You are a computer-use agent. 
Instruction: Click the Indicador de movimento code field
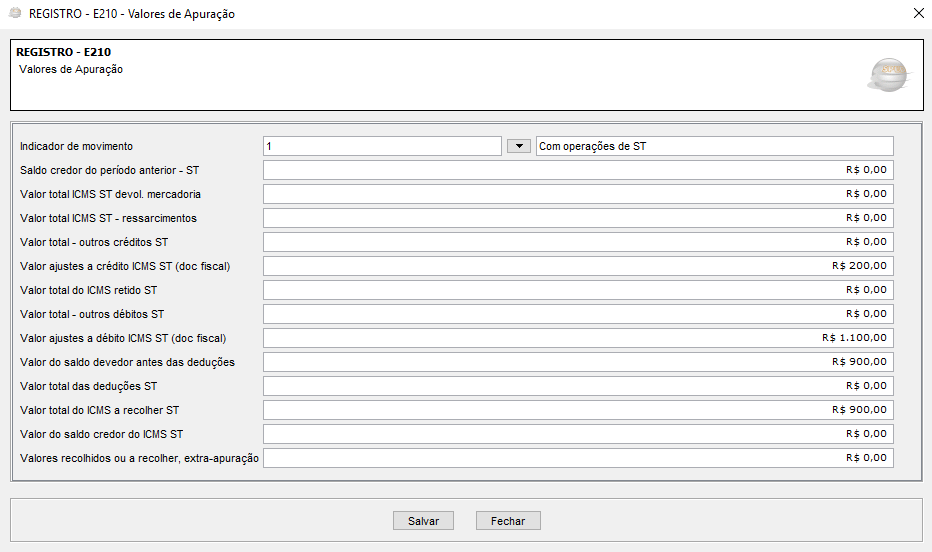pos(381,146)
